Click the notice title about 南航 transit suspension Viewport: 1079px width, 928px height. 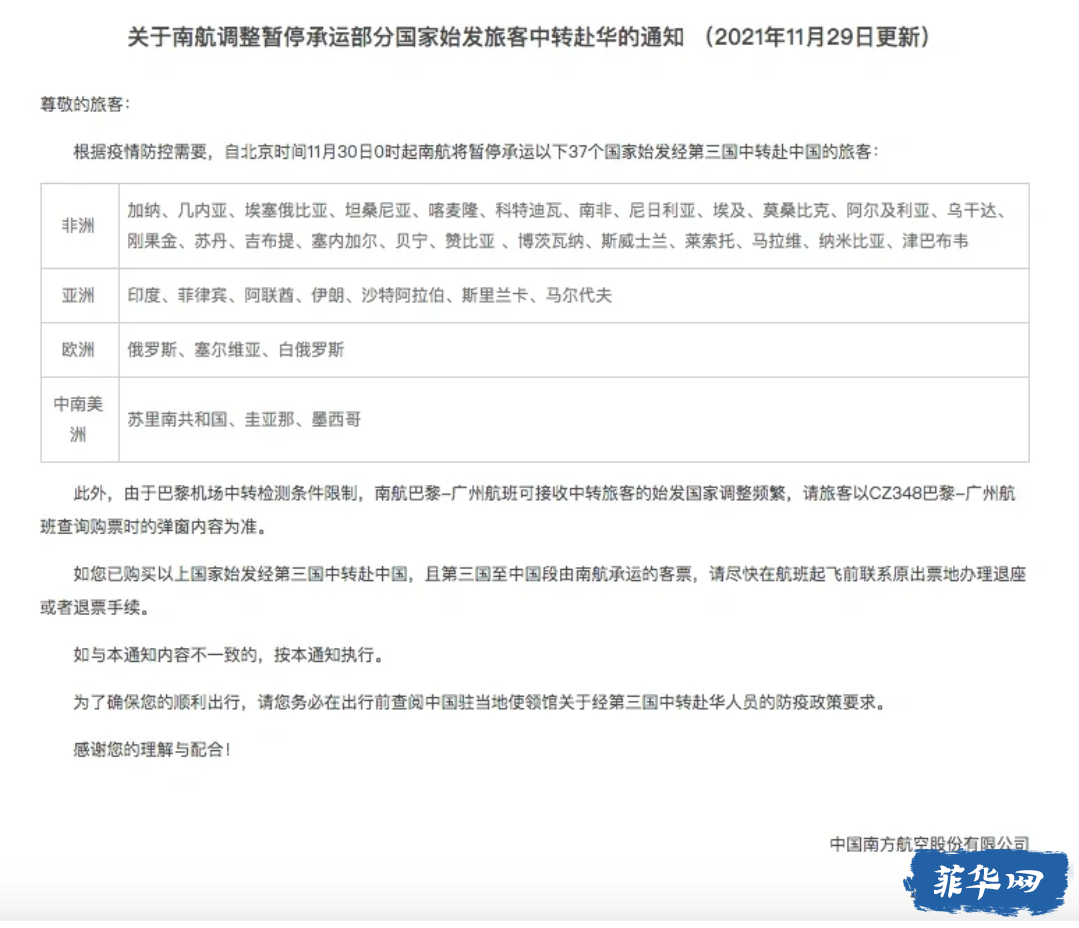[x=528, y=36]
